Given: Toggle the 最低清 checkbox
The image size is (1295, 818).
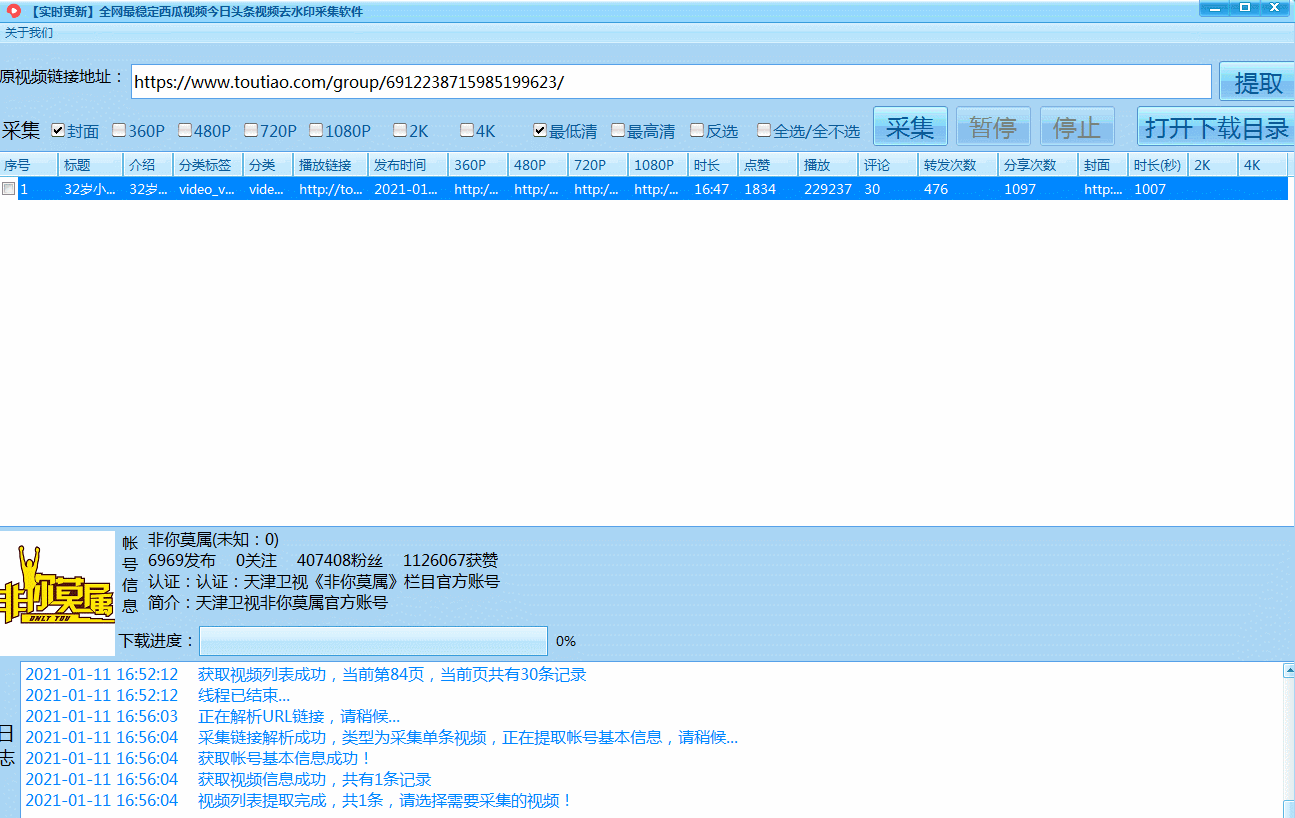Looking at the screenshot, I should (540, 130).
